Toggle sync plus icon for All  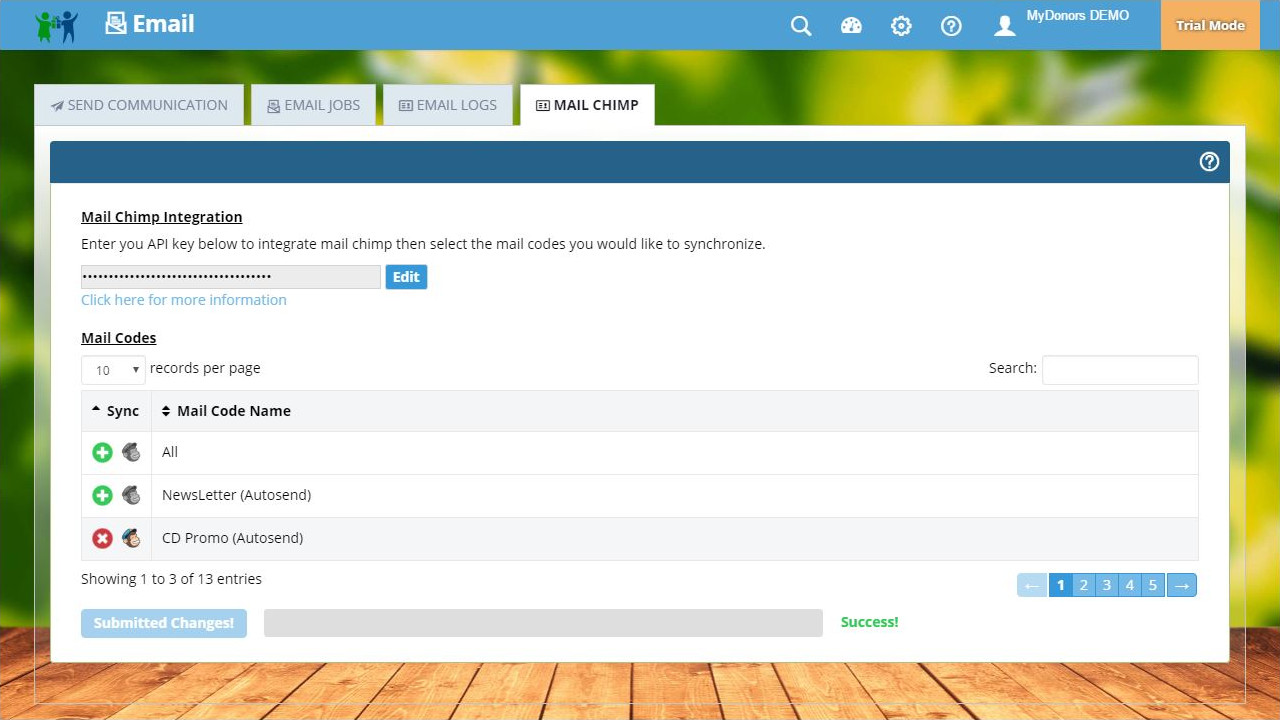(102, 453)
